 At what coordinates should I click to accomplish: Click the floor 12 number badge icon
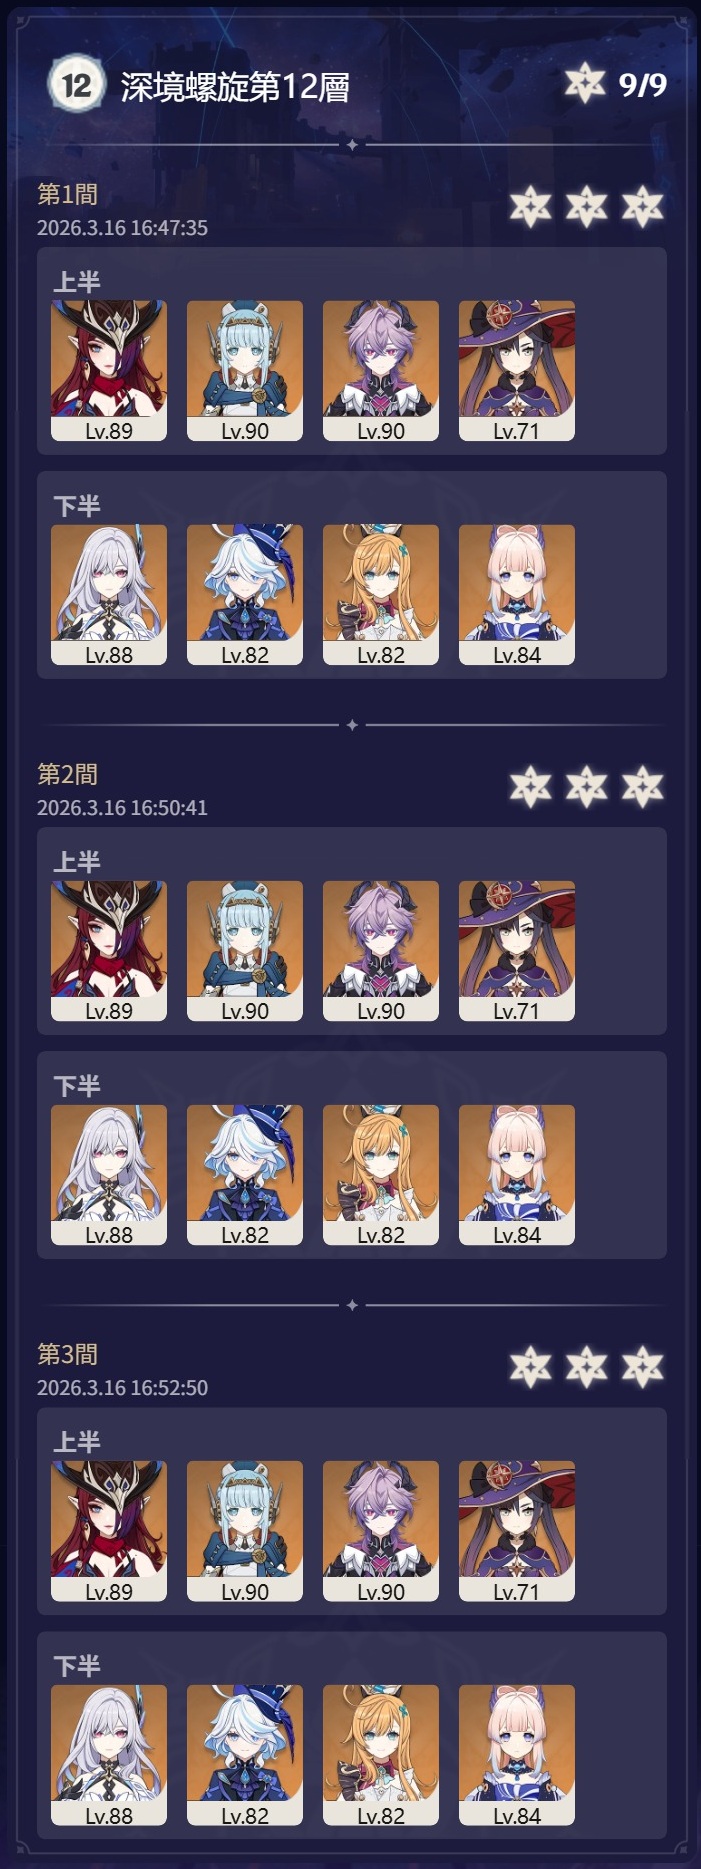point(76,84)
